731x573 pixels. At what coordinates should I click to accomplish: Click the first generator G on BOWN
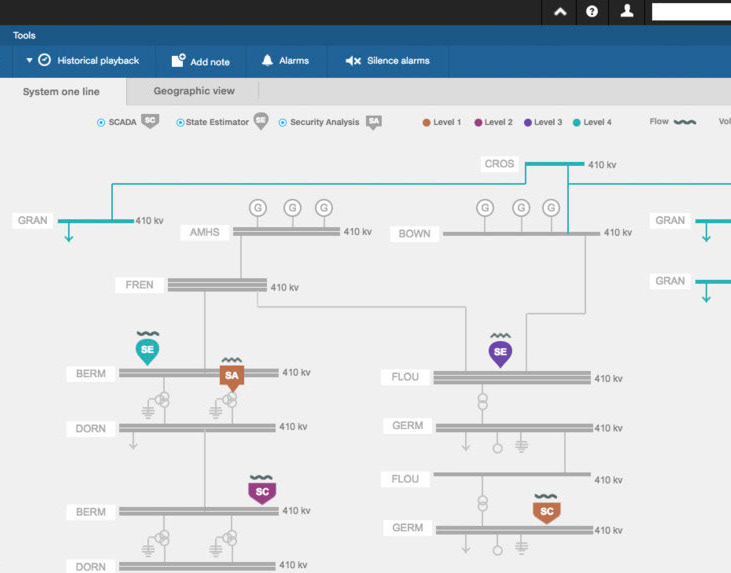(x=485, y=207)
